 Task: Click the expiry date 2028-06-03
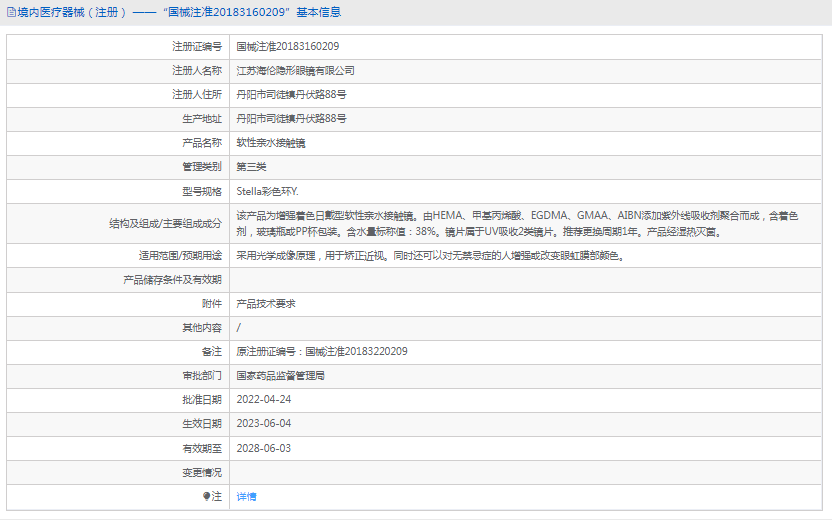click(263, 448)
